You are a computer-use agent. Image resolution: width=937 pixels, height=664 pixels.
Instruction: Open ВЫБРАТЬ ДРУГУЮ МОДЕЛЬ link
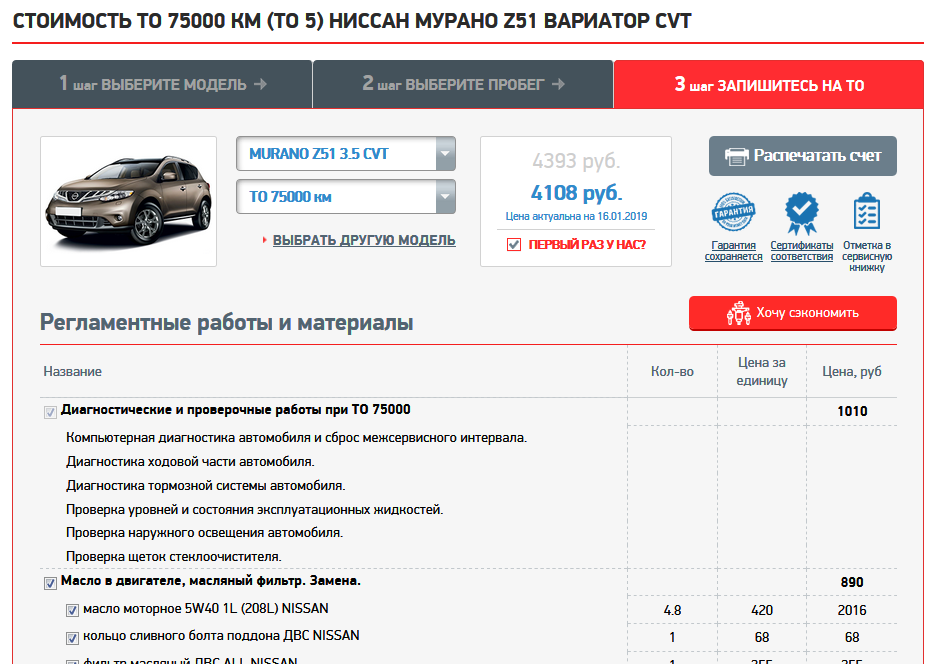click(x=364, y=240)
